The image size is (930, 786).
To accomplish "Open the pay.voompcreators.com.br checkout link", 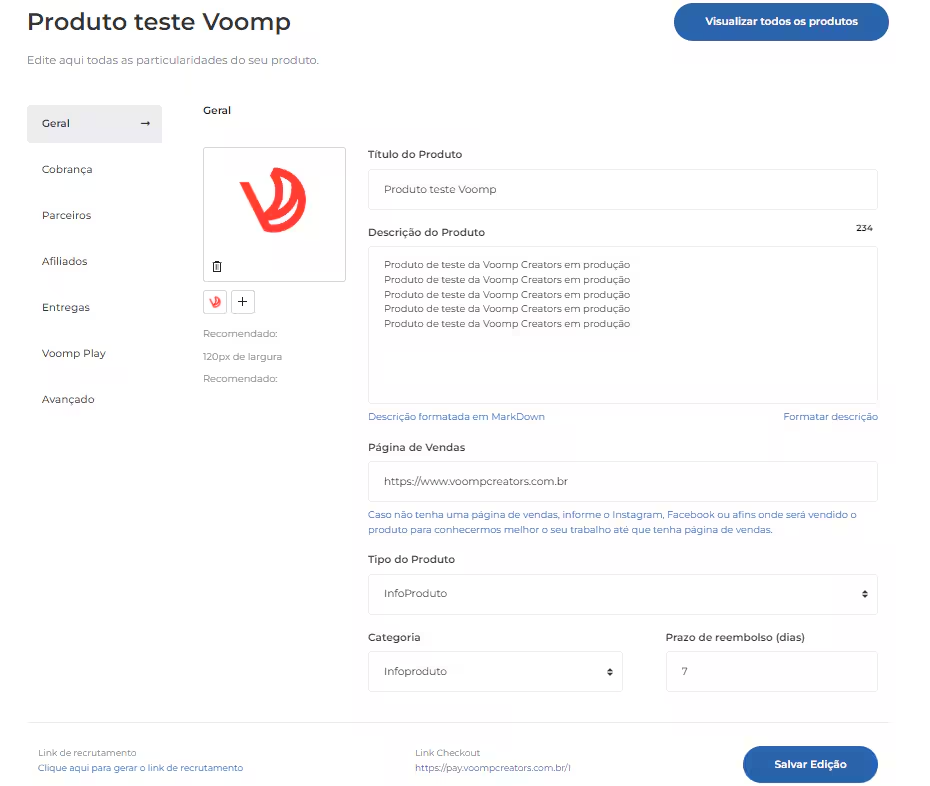I will [493, 768].
